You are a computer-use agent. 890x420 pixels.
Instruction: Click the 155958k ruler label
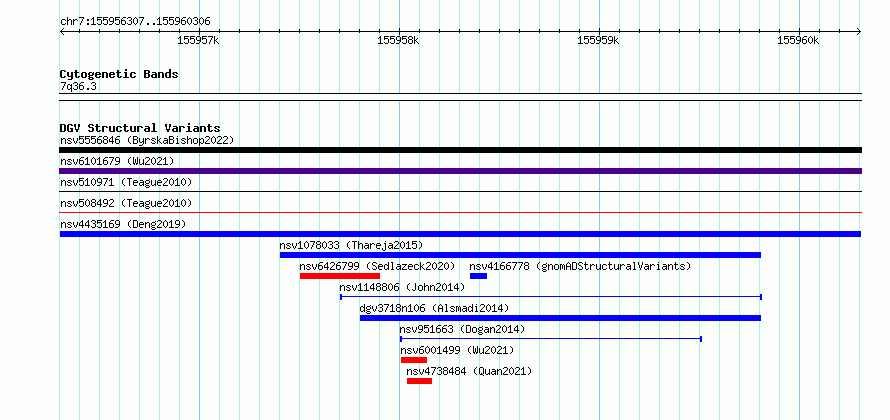pyautogui.click(x=398, y=40)
